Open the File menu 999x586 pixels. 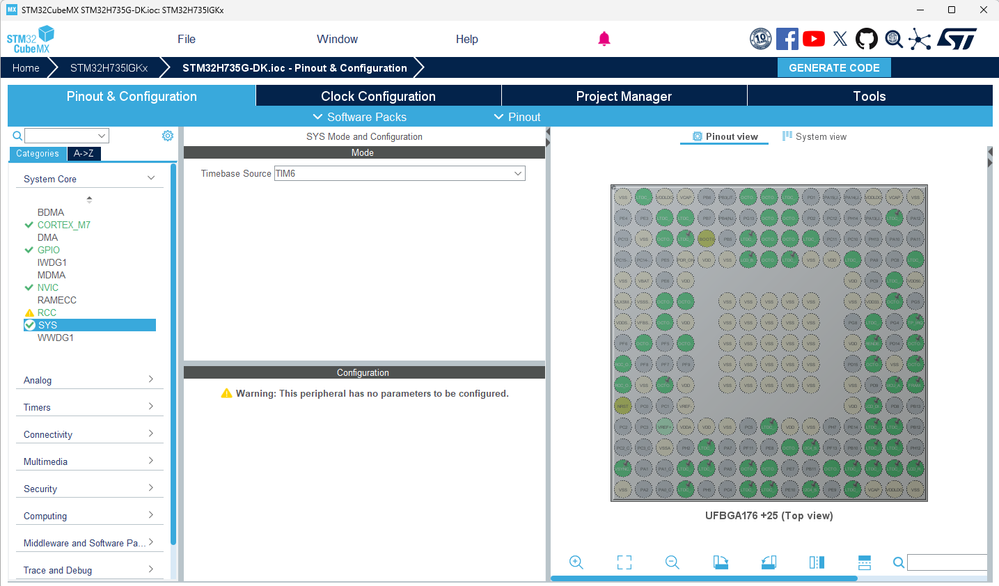(186, 39)
